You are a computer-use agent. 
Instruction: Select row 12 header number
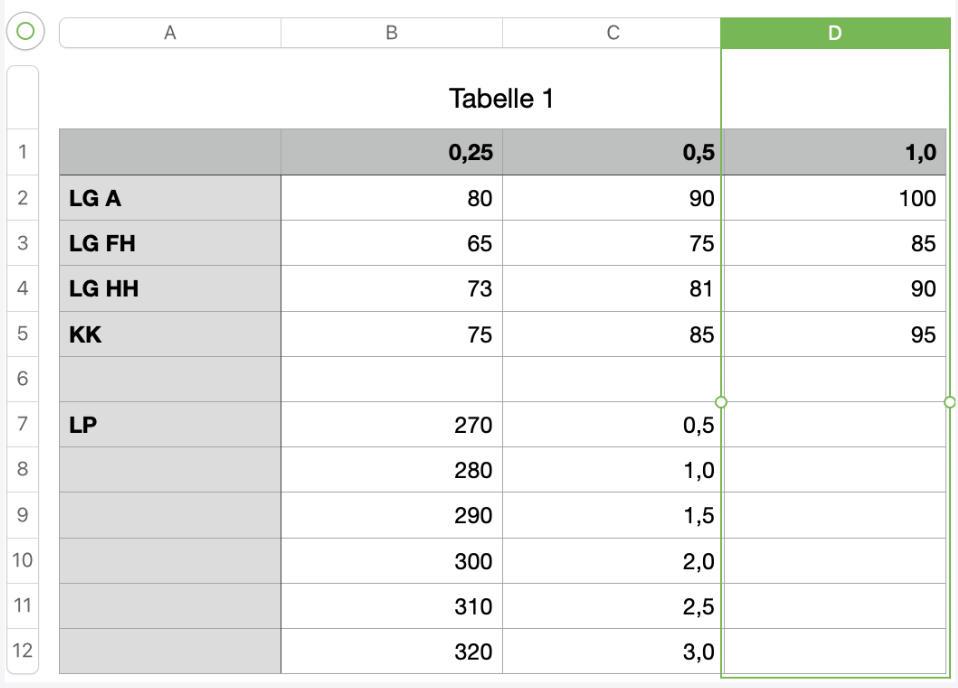point(22,651)
